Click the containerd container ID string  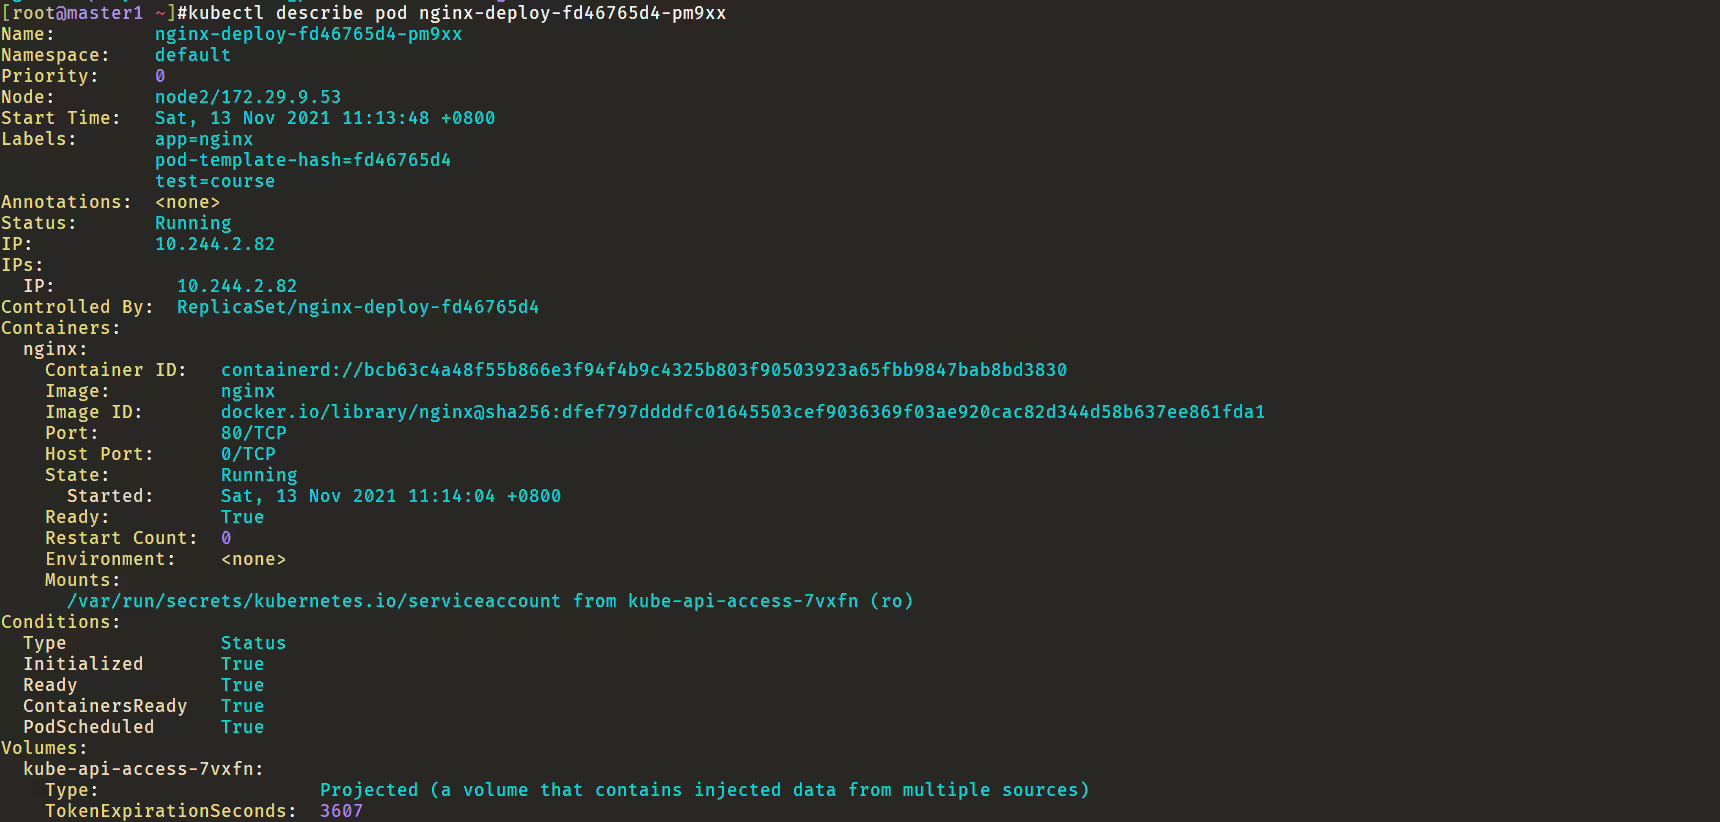(x=644, y=370)
